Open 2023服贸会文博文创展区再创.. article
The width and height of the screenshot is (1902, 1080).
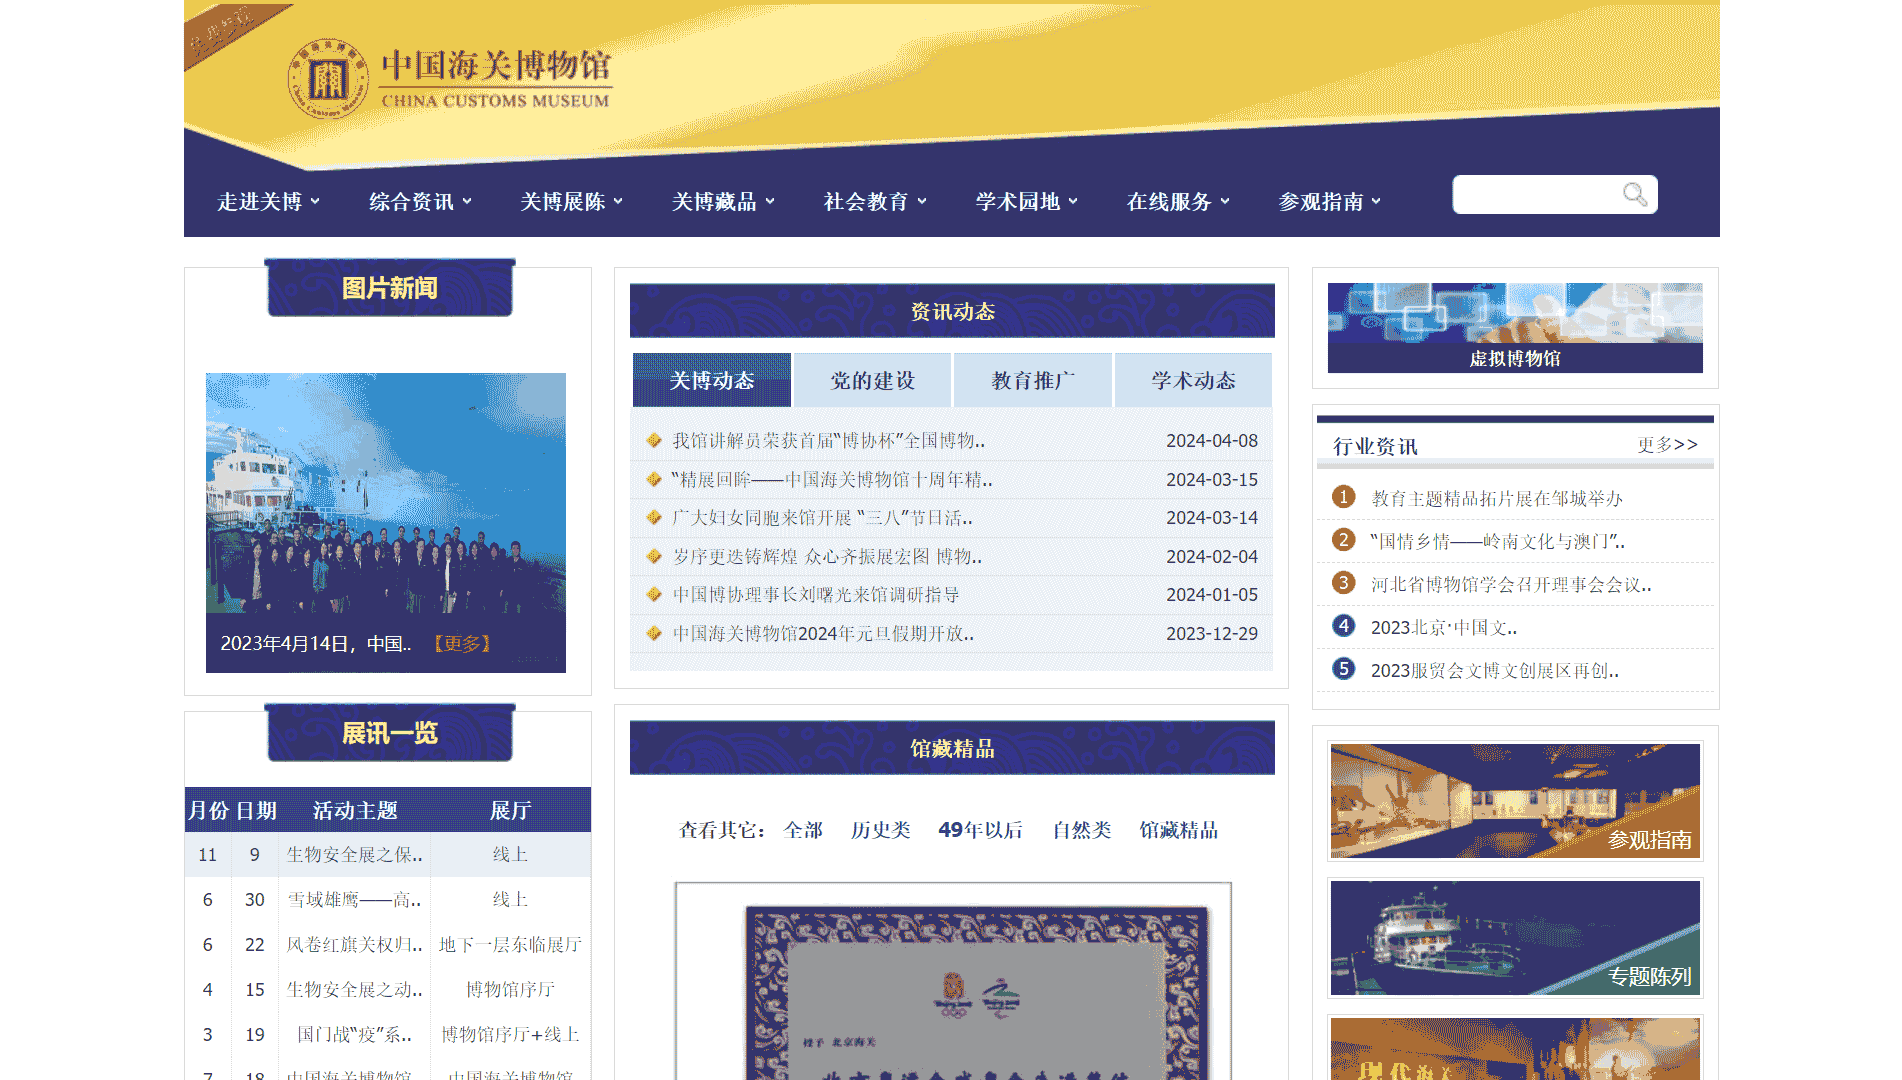(x=1494, y=670)
